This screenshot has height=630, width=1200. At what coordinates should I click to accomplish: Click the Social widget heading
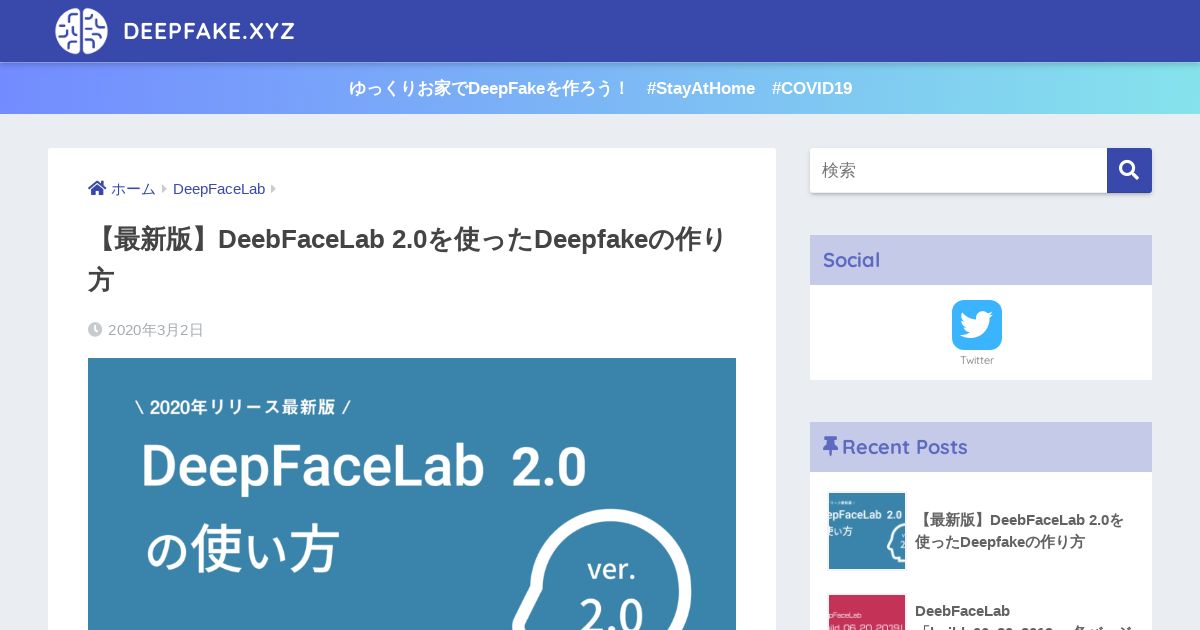click(x=981, y=260)
